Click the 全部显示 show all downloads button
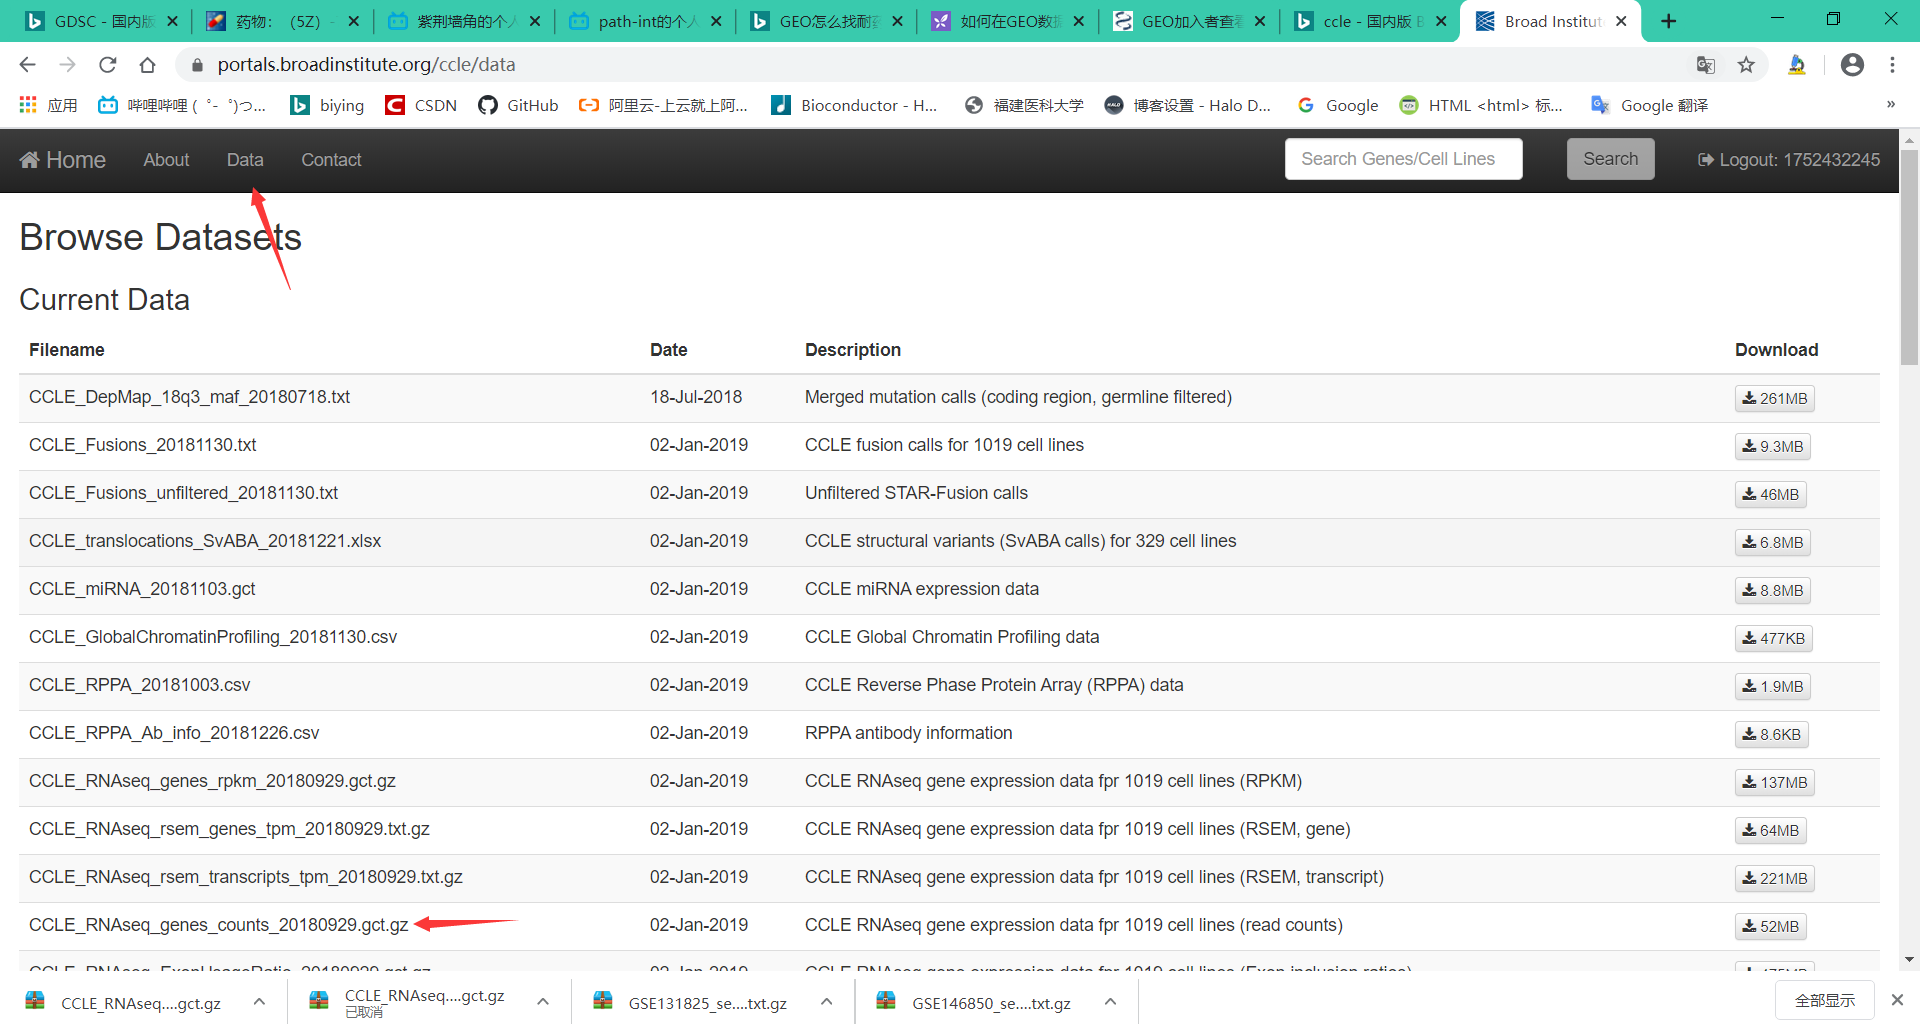1920x1030 pixels. tap(1824, 1000)
